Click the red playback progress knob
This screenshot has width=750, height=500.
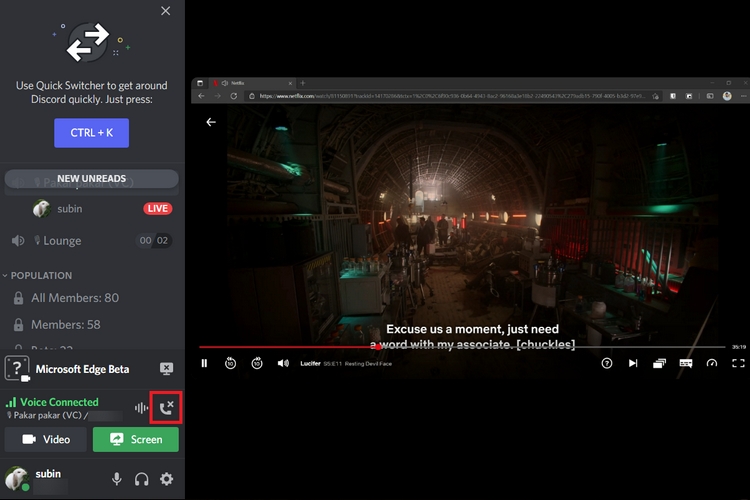(x=378, y=347)
